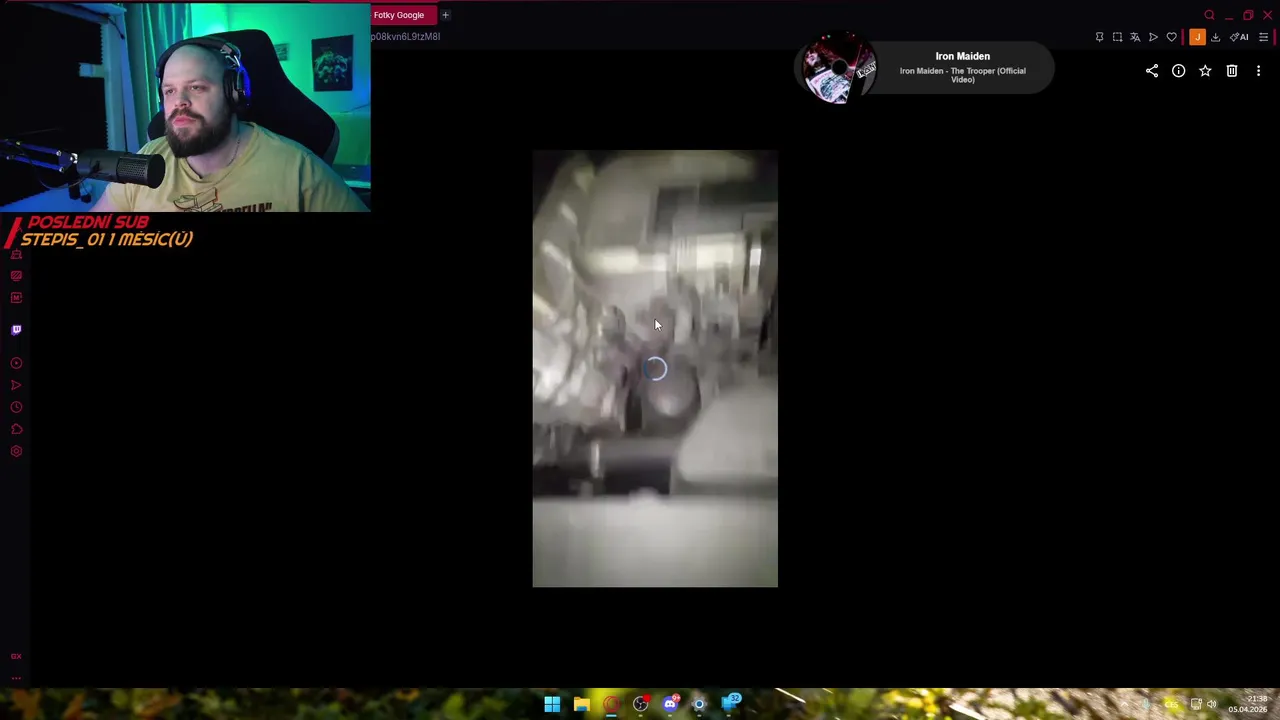Click the address bar URL text
The width and height of the screenshot is (1280, 720).
coord(406,37)
